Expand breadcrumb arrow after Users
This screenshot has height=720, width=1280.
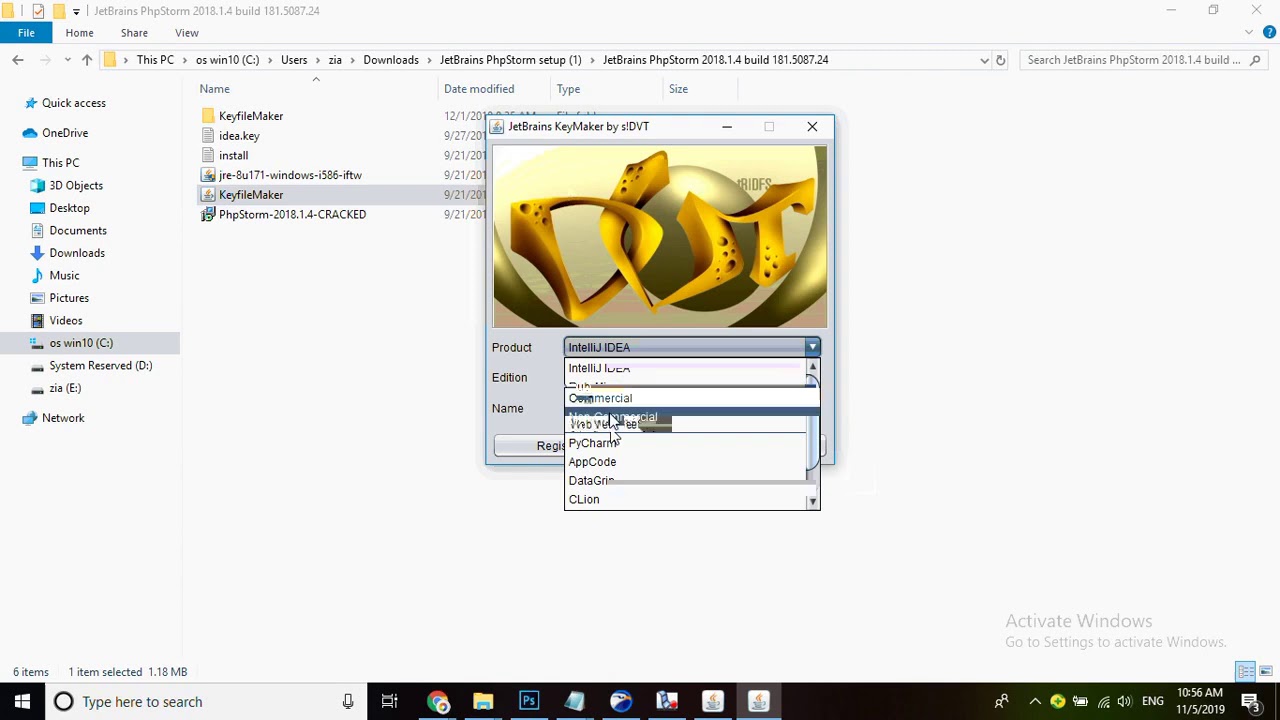click(318, 60)
